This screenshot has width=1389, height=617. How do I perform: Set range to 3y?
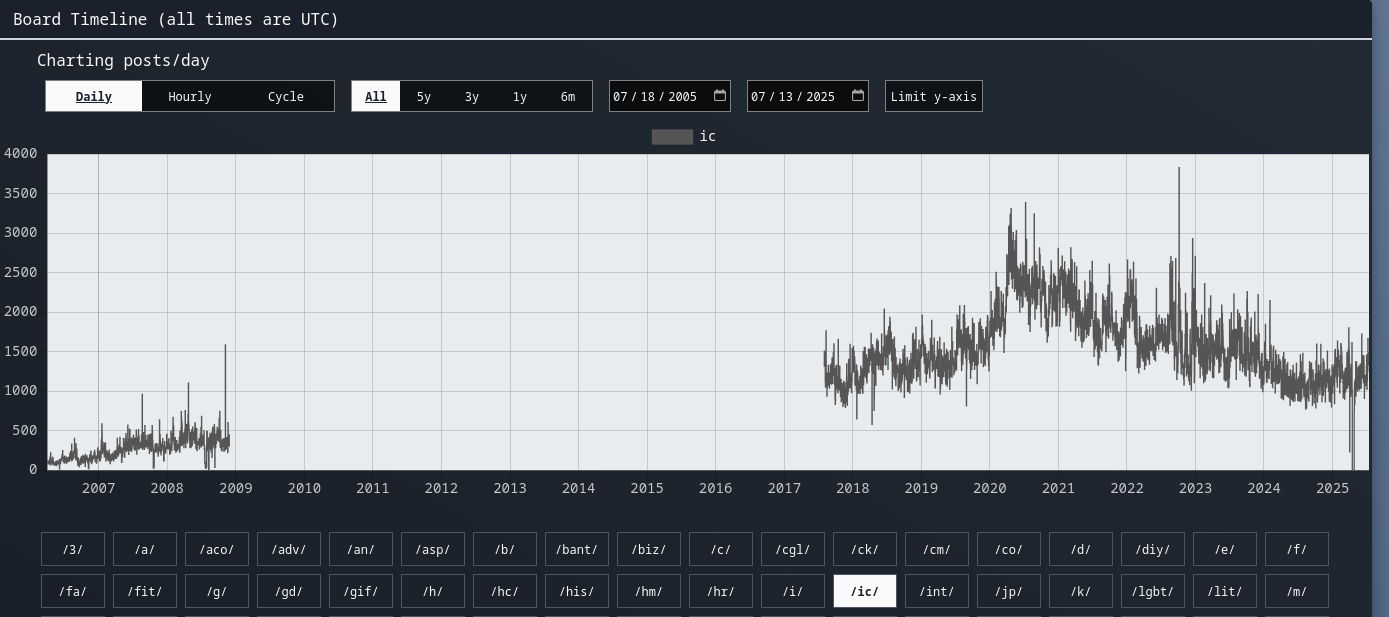[x=472, y=96]
